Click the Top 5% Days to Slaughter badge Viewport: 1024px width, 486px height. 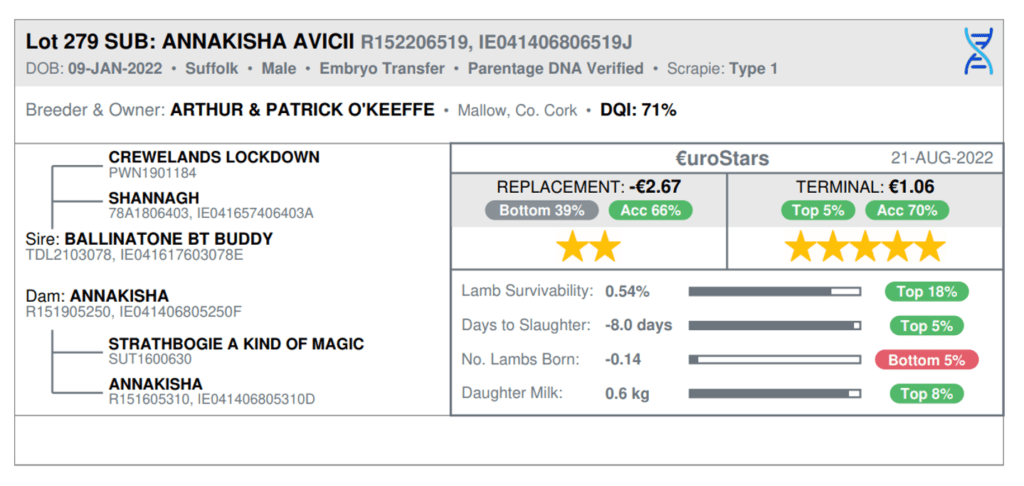(x=926, y=326)
